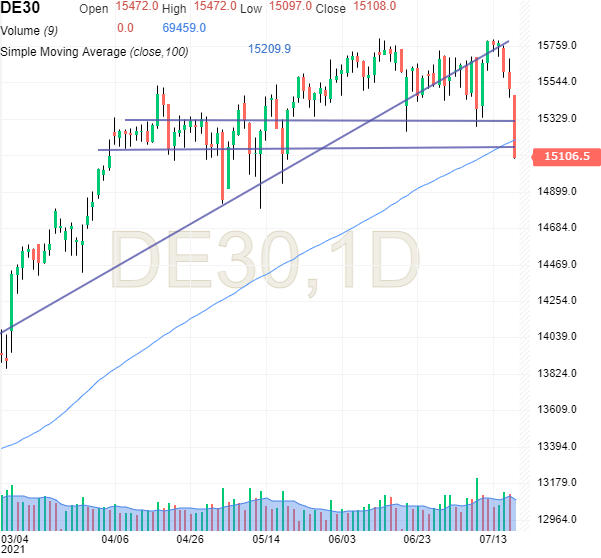Click the last red candlestick at right
This screenshot has height=558, width=601.
tap(514, 125)
